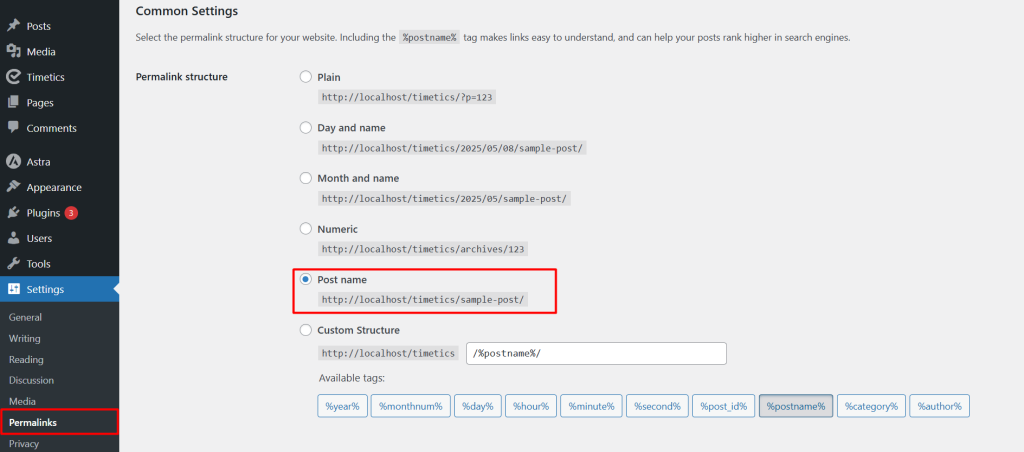Open the Tools wrench icon
Image resolution: width=1024 pixels, height=452 pixels.
tap(13, 264)
